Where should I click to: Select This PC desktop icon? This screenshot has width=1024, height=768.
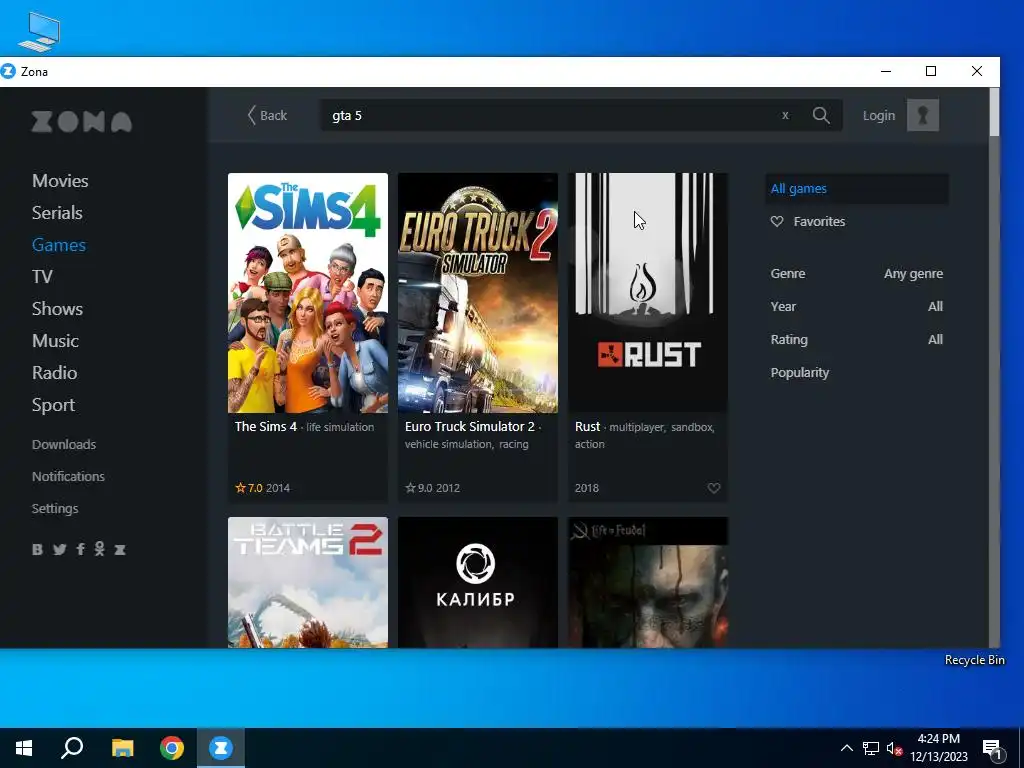(39, 31)
